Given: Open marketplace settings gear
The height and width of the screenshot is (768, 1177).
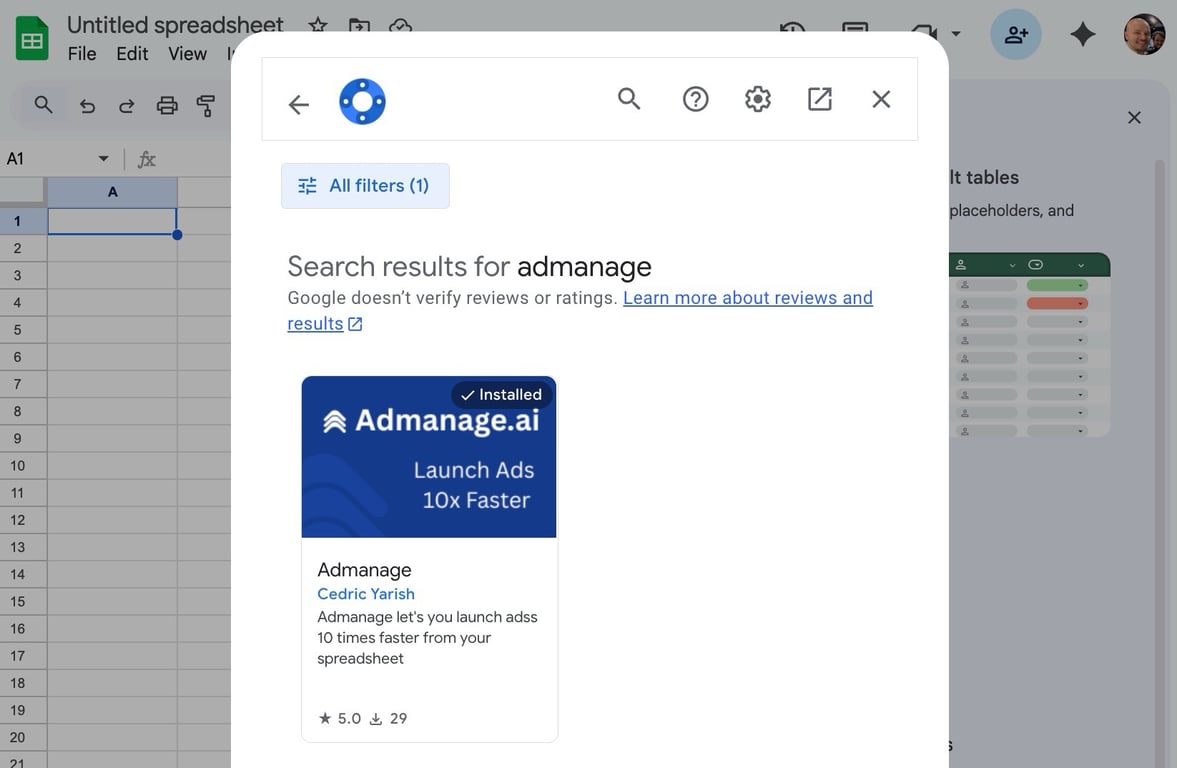Looking at the screenshot, I should [x=757, y=99].
